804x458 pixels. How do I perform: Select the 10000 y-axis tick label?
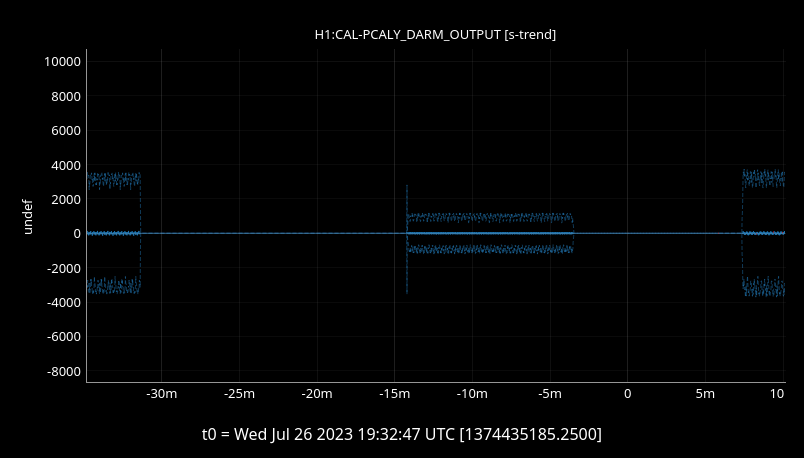click(62, 62)
